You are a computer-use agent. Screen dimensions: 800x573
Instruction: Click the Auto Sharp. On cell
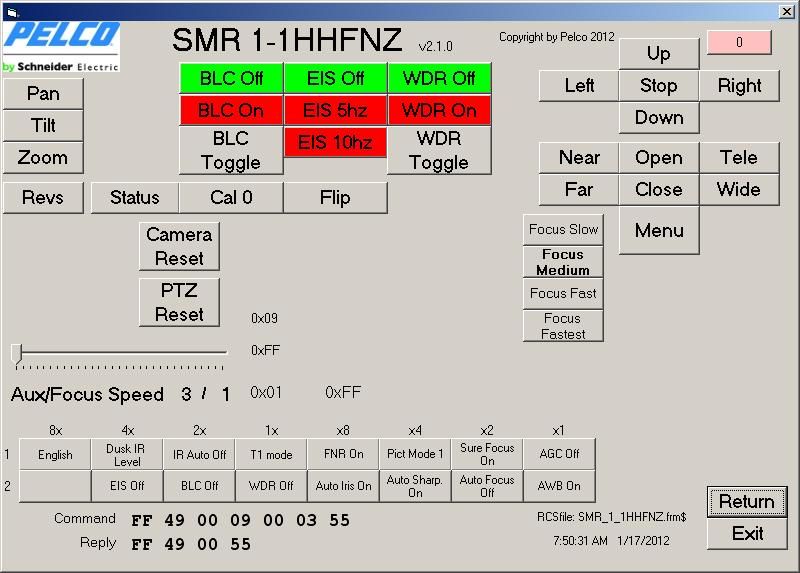pos(415,486)
